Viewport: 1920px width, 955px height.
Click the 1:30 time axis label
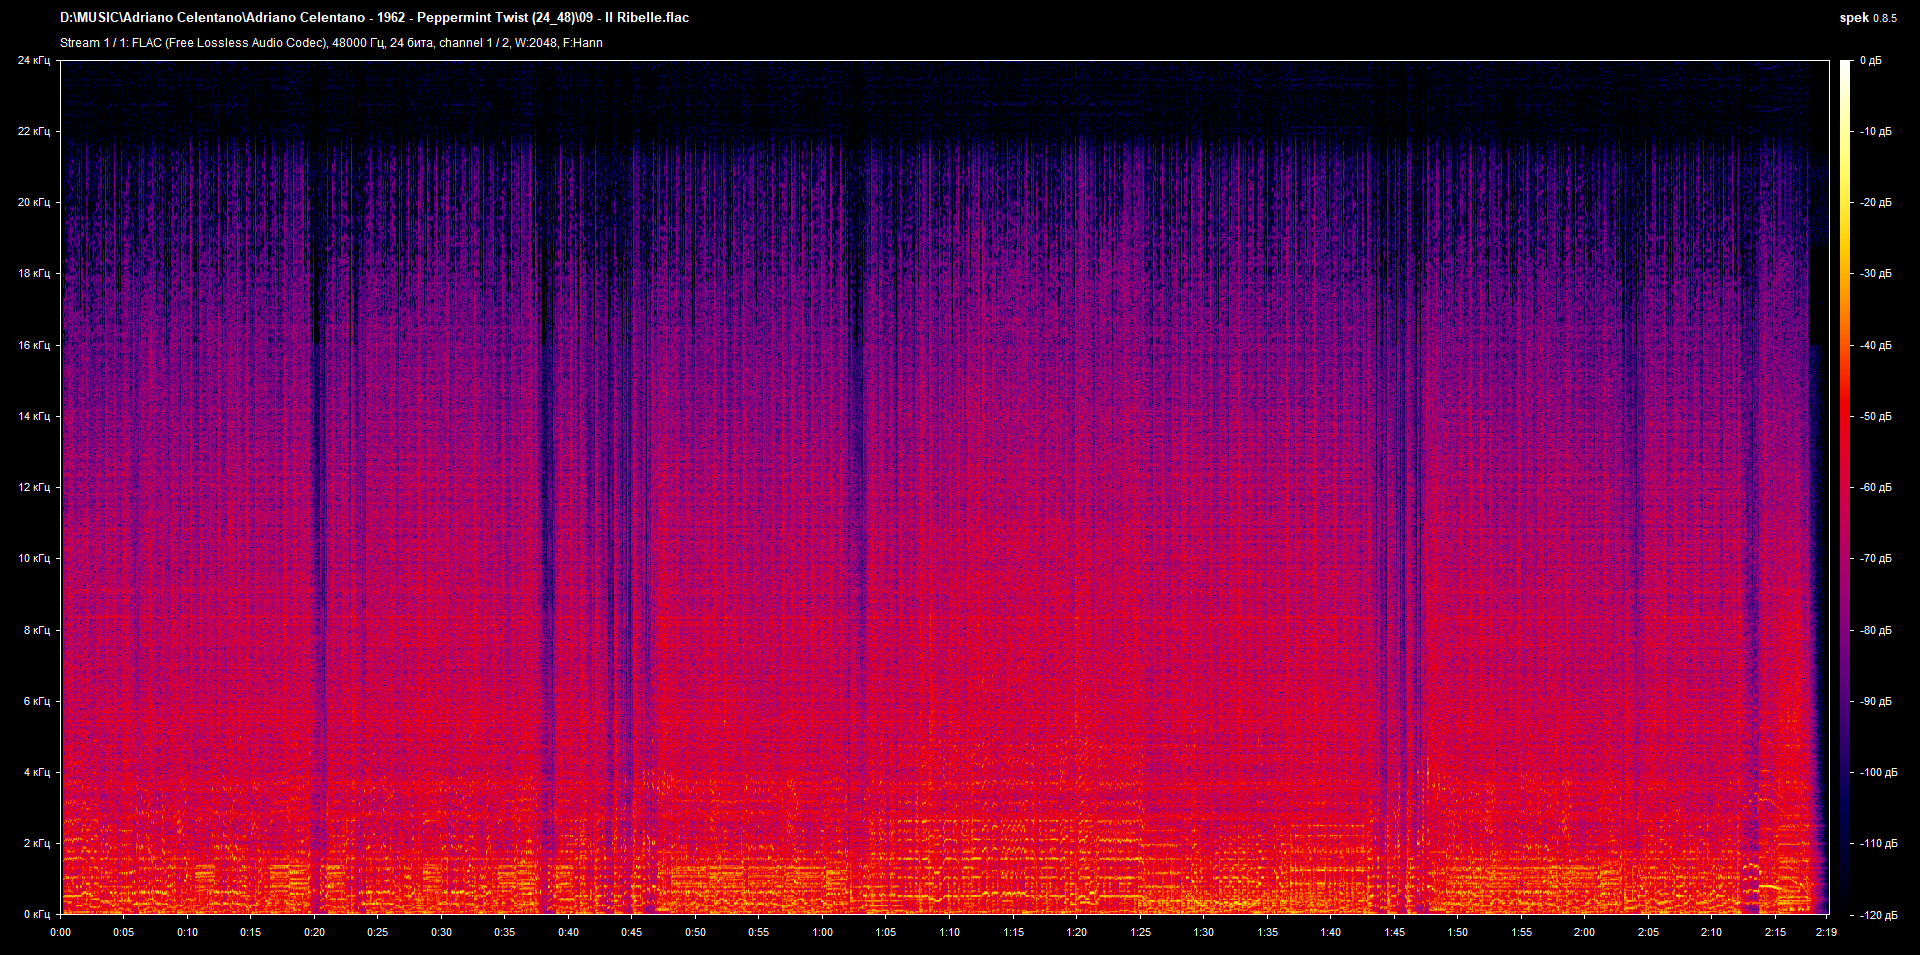tap(1203, 932)
